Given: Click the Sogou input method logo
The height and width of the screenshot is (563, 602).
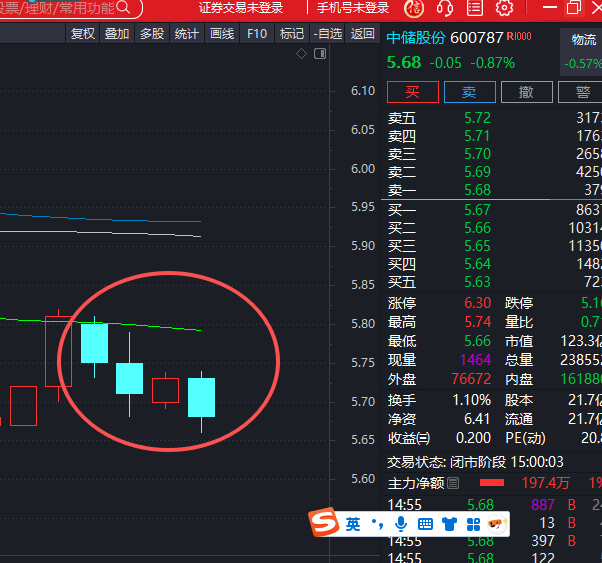Looking at the screenshot, I should pos(324,523).
